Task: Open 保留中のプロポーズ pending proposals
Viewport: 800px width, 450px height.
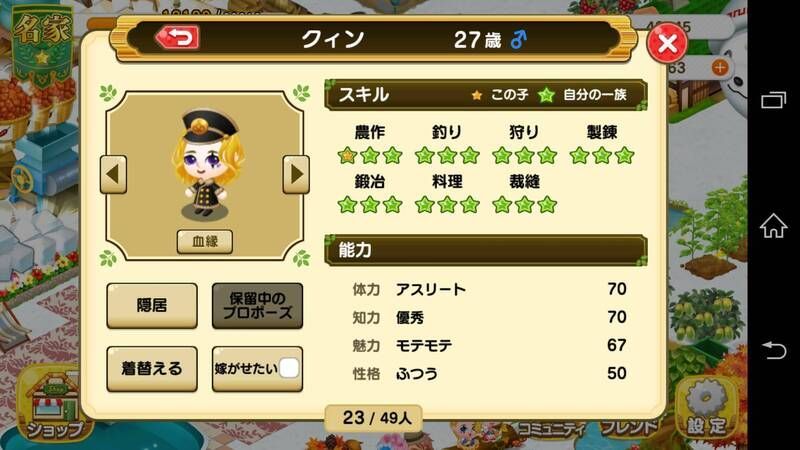Action: [x=257, y=306]
